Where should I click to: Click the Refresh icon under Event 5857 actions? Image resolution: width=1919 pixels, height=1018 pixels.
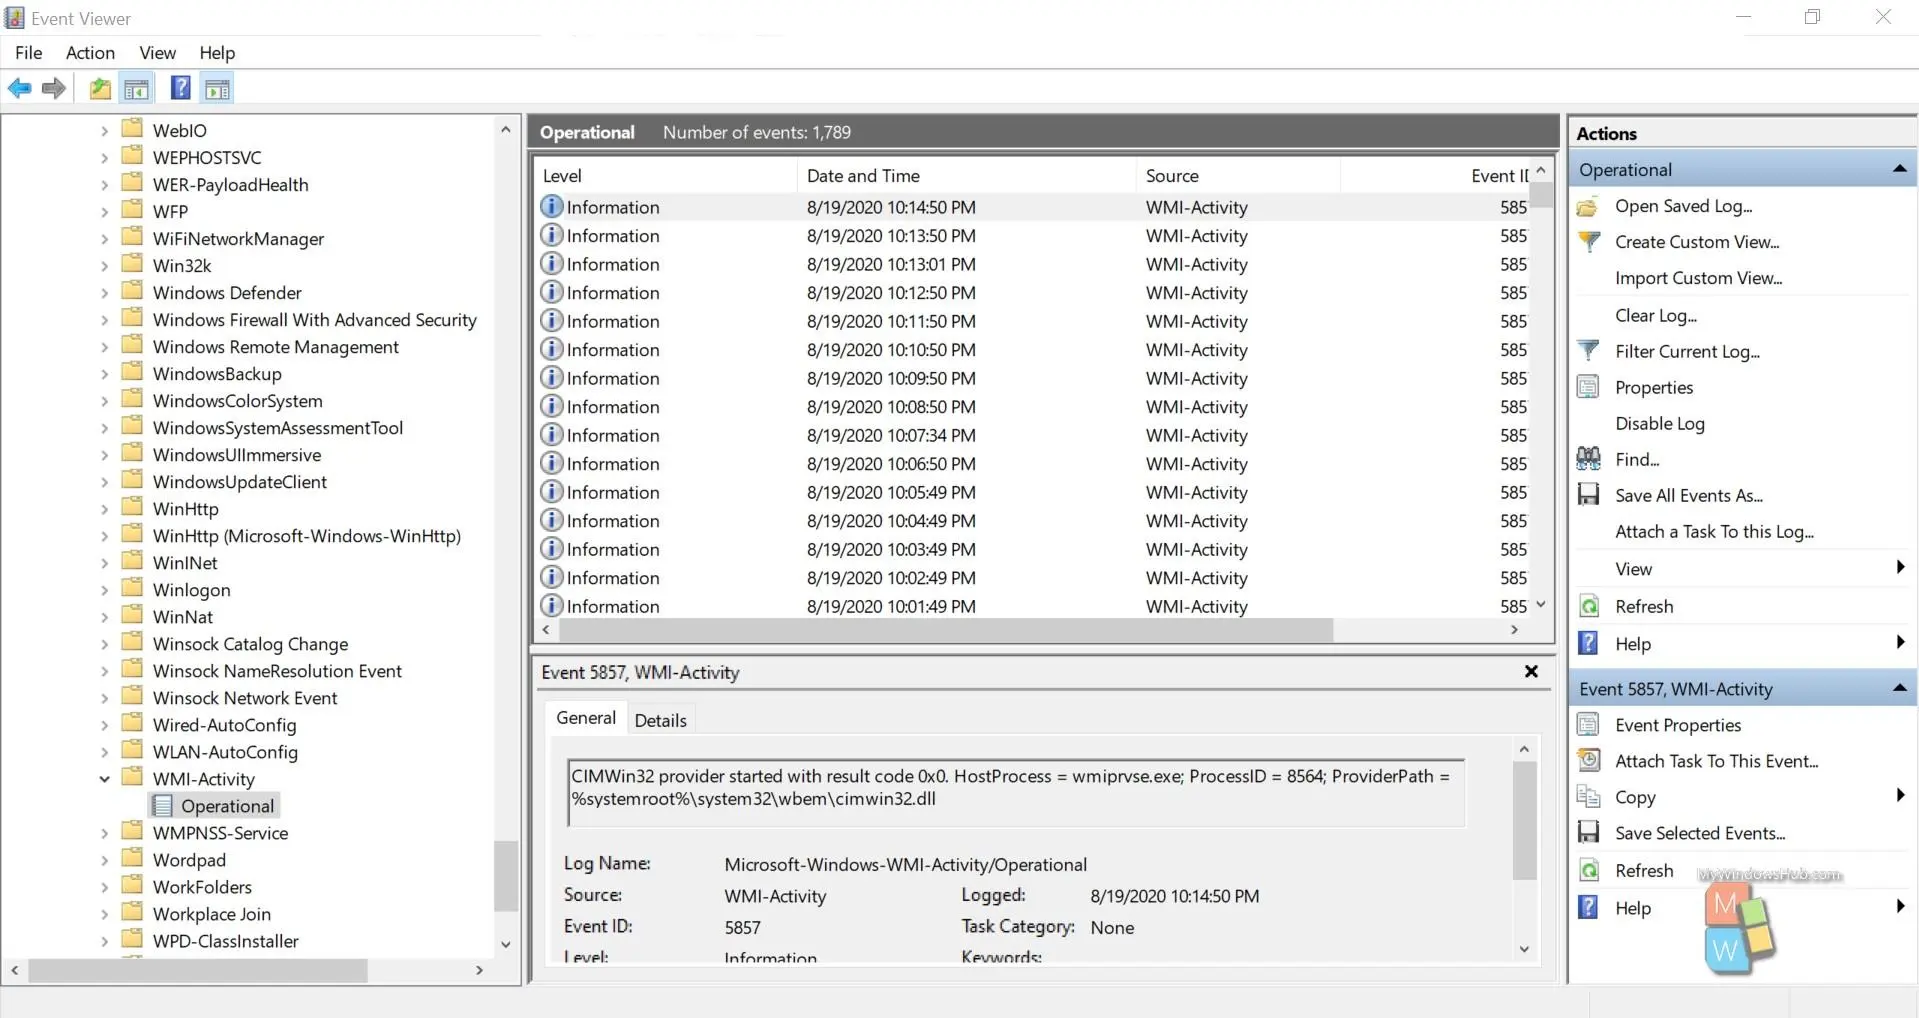(1588, 870)
